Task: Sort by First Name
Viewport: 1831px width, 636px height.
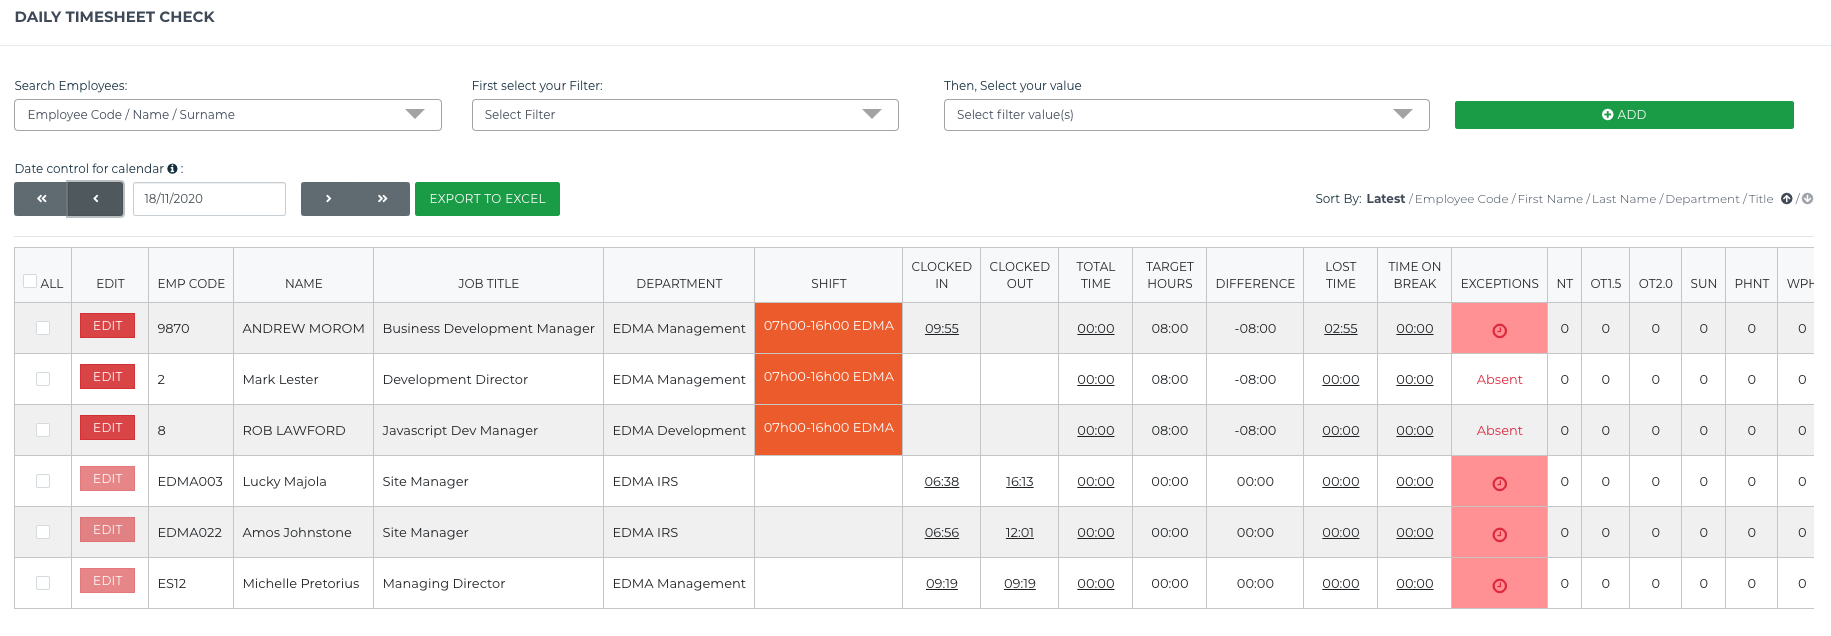Action: coord(1550,199)
